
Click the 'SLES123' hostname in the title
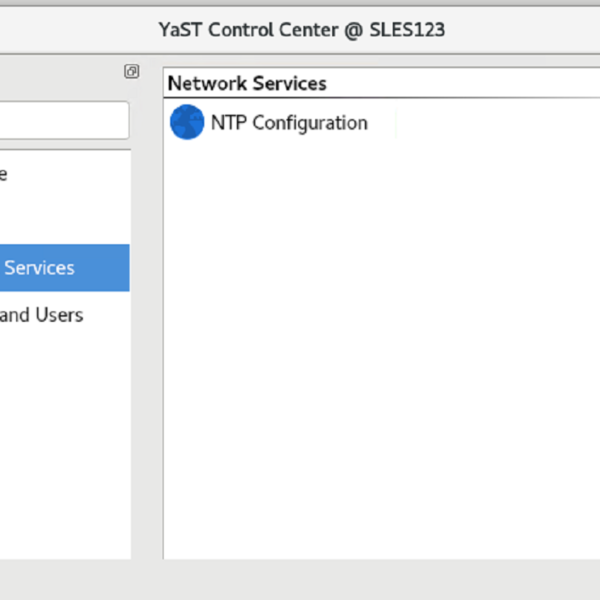coord(409,29)
